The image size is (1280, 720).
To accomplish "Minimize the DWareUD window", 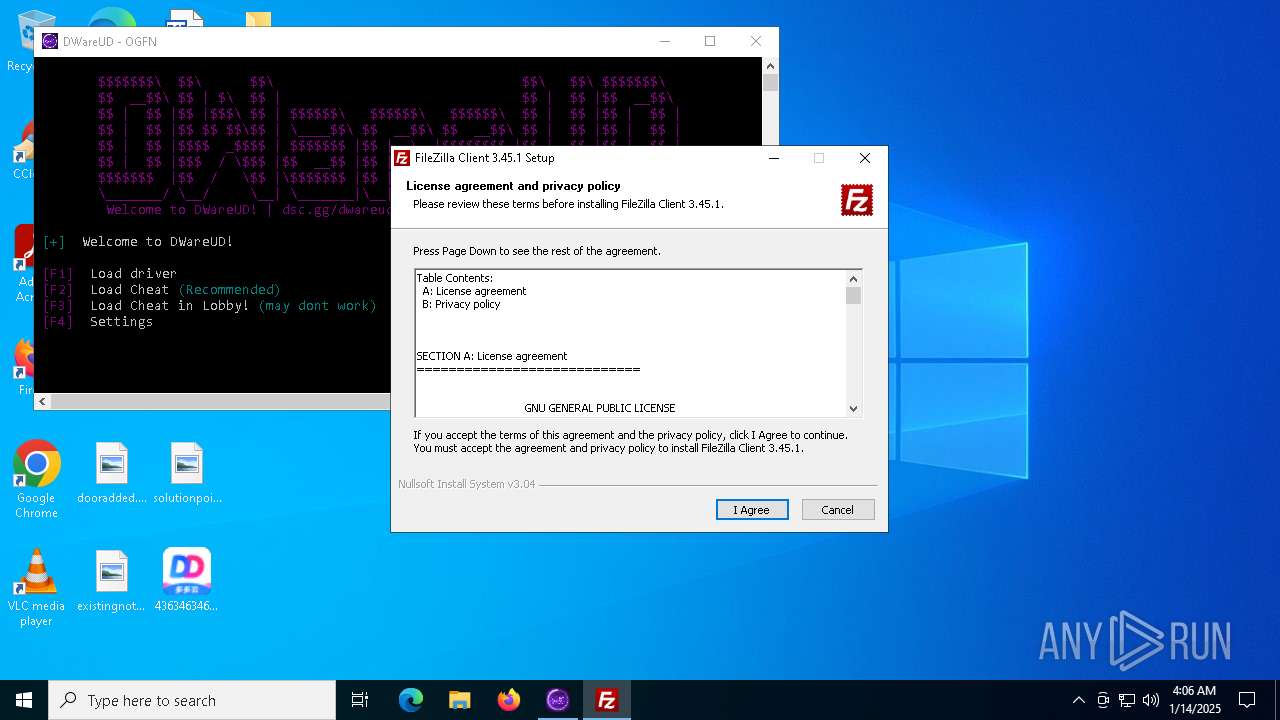I will [x=665, y=41].
